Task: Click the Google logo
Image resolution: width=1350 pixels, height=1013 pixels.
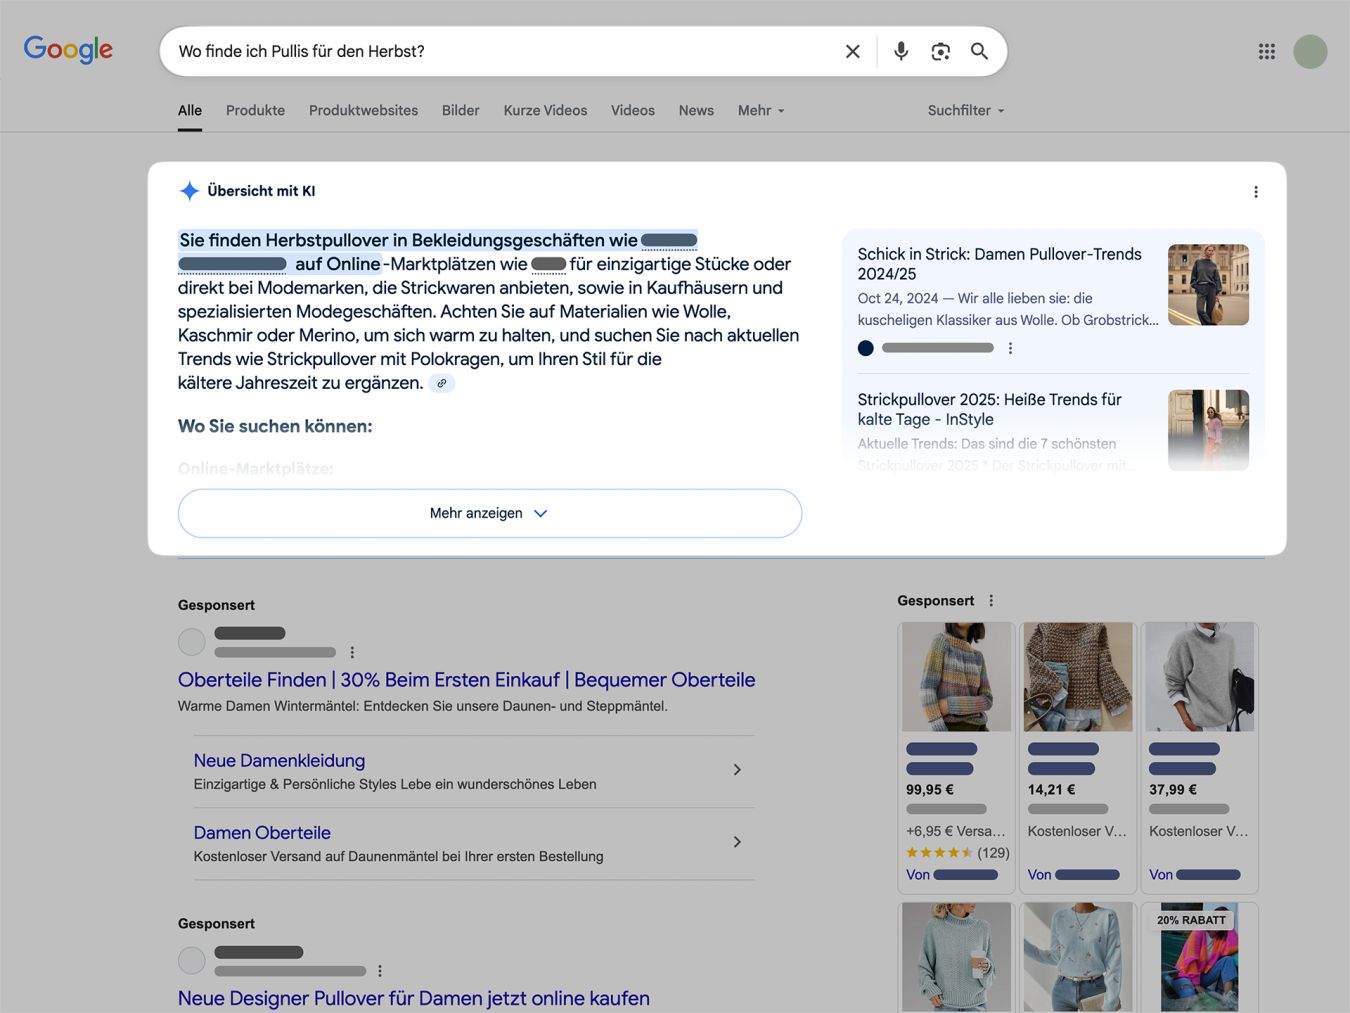Action: (x=68, y=49)
